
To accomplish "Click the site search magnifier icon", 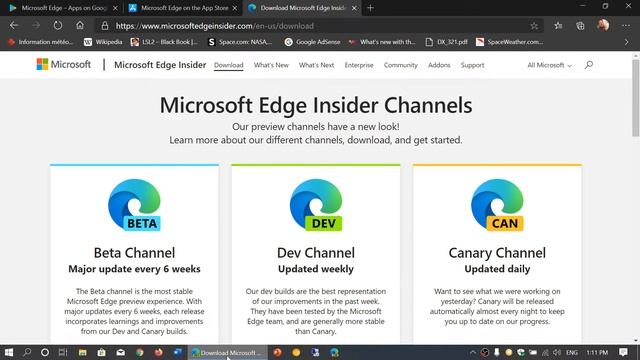I will 589,65.
